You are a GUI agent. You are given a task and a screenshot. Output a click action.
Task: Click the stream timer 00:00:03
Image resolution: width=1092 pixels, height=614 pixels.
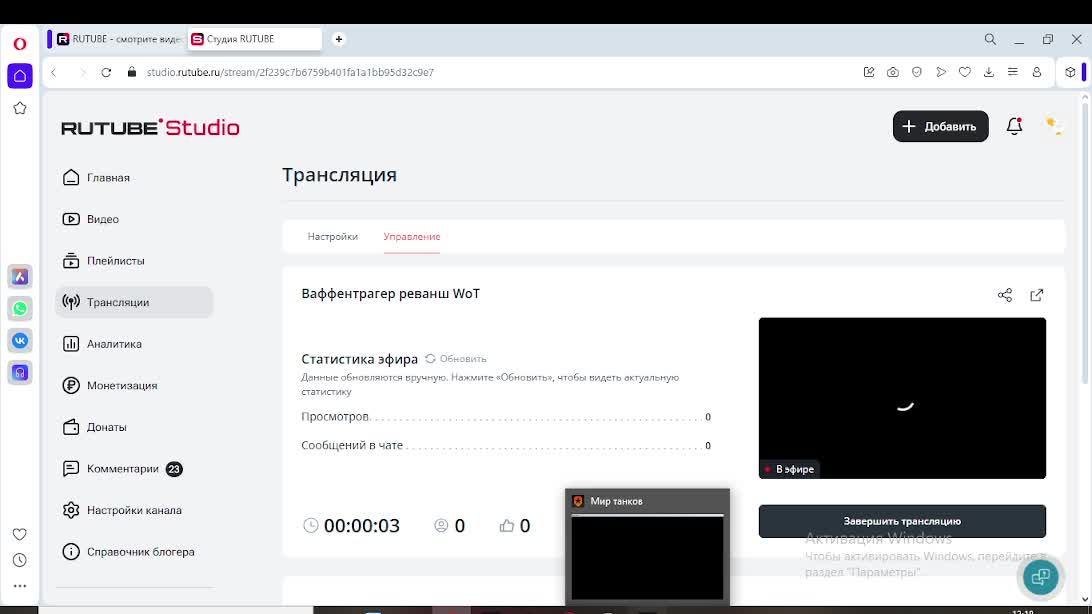click(361, 526)
